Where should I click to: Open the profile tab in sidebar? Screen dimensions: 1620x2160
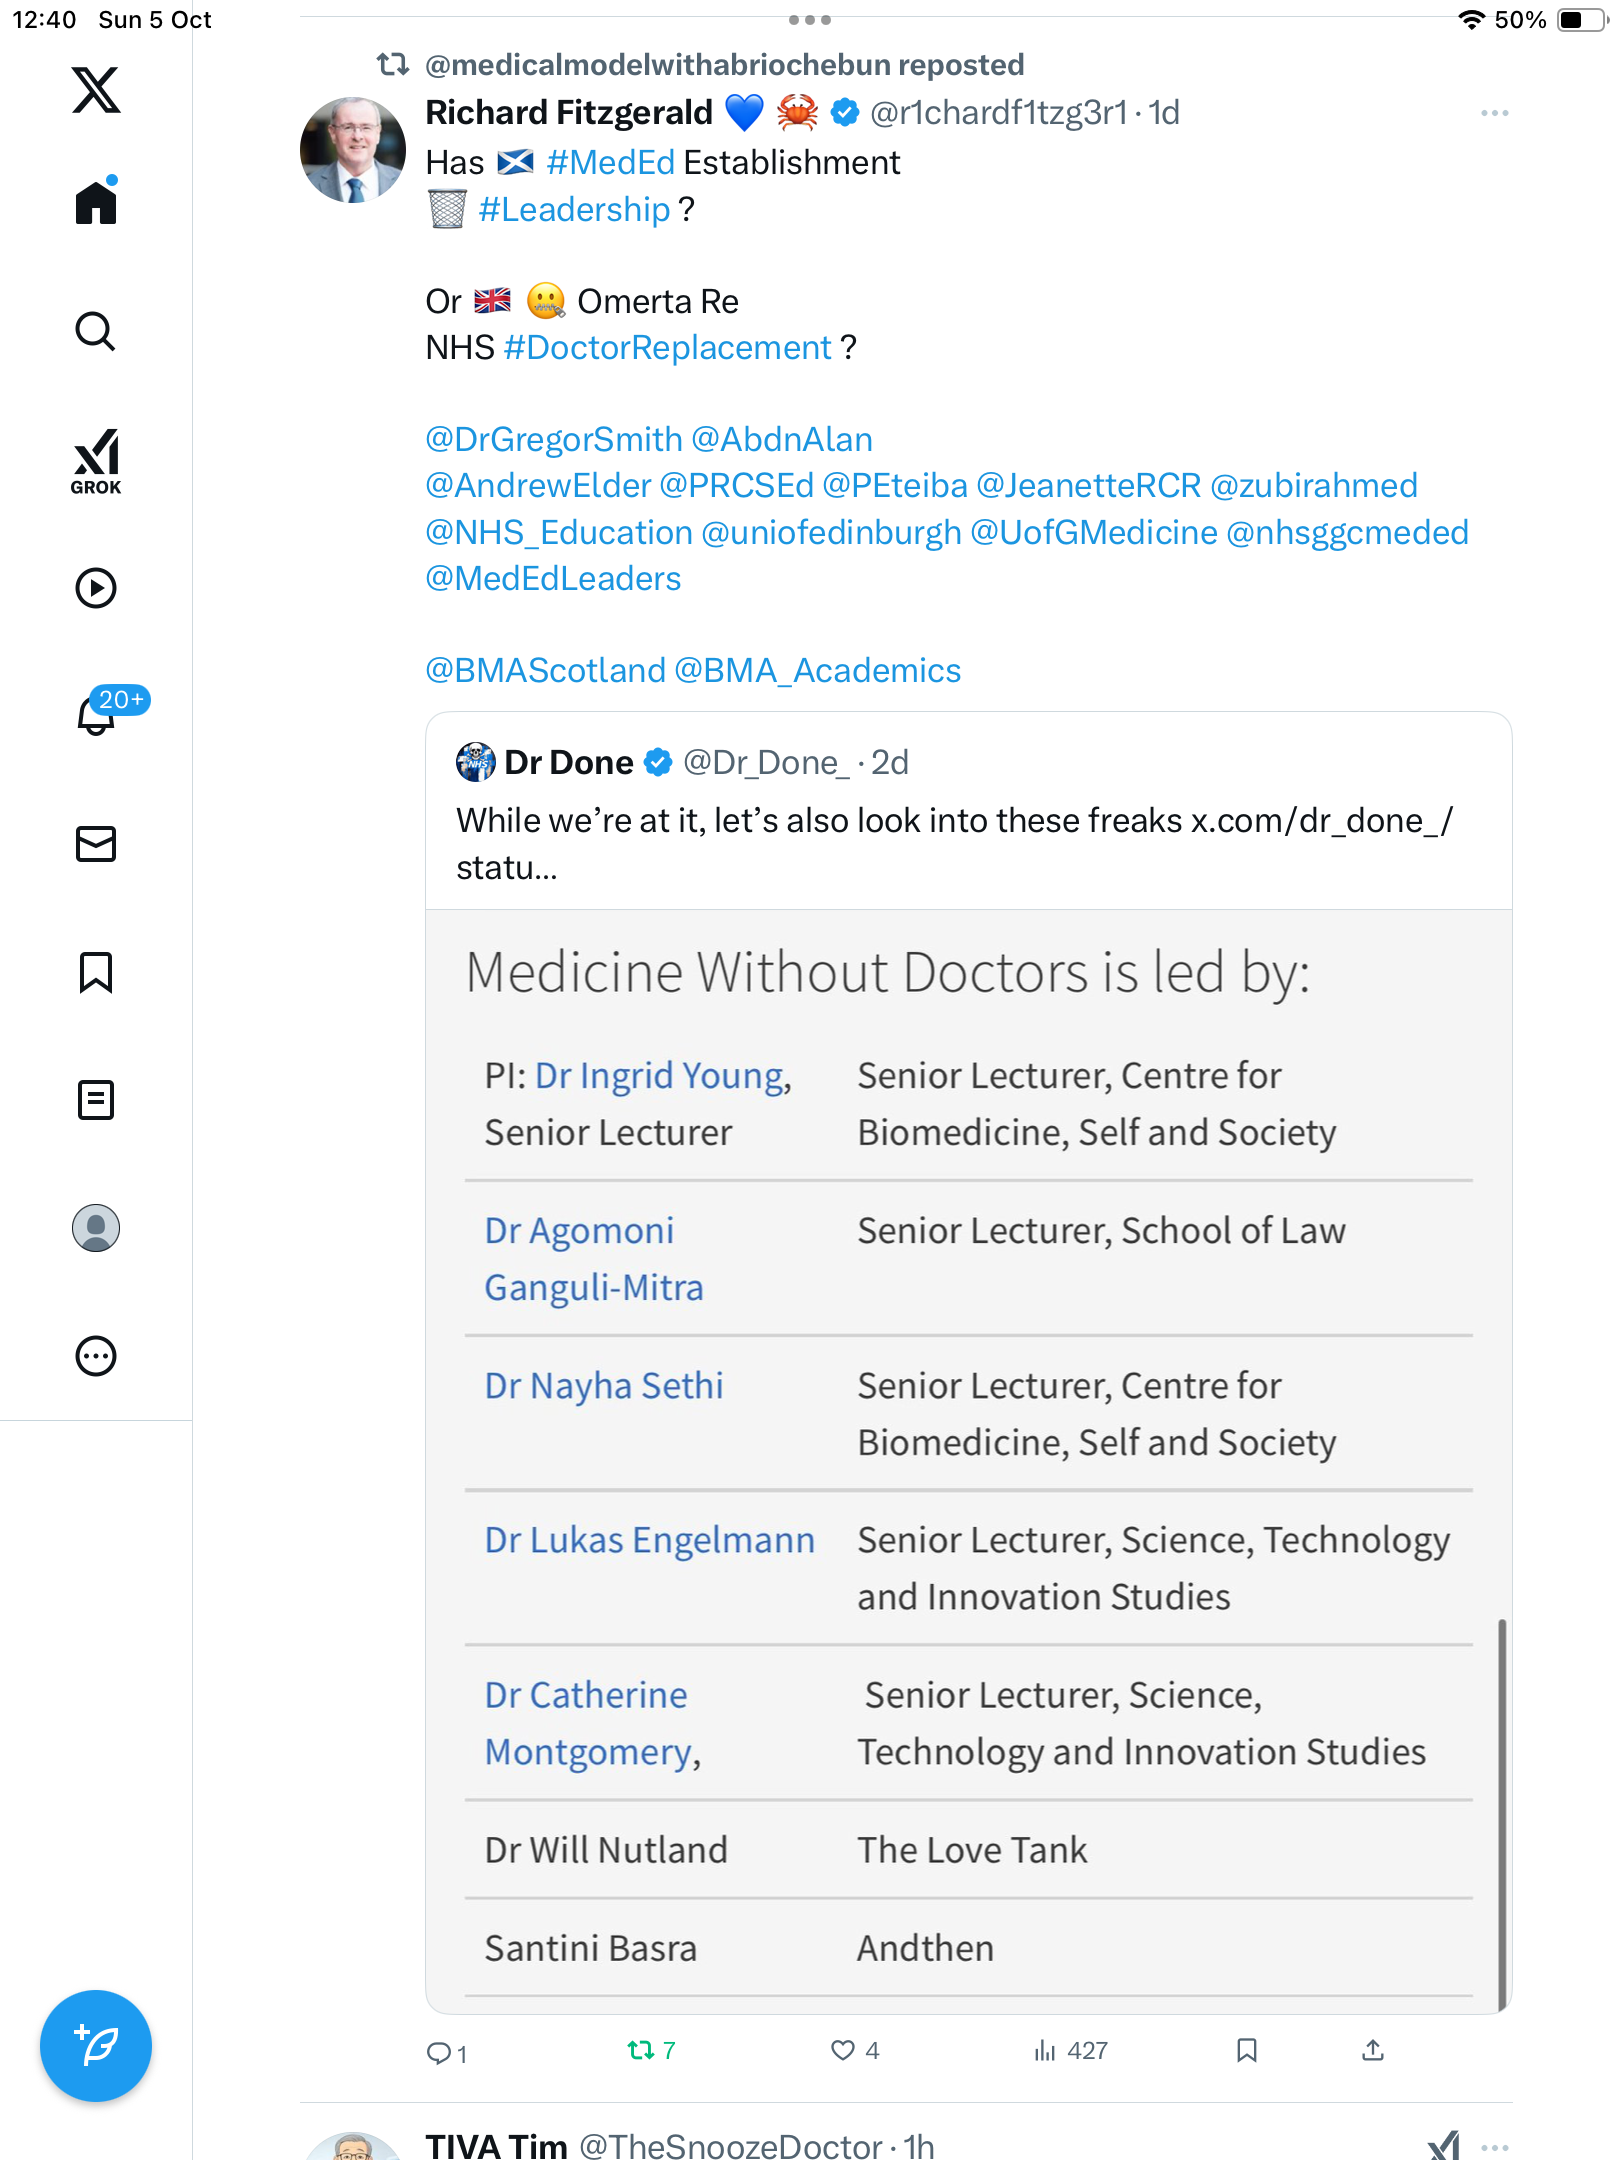tap(96, 1228)
